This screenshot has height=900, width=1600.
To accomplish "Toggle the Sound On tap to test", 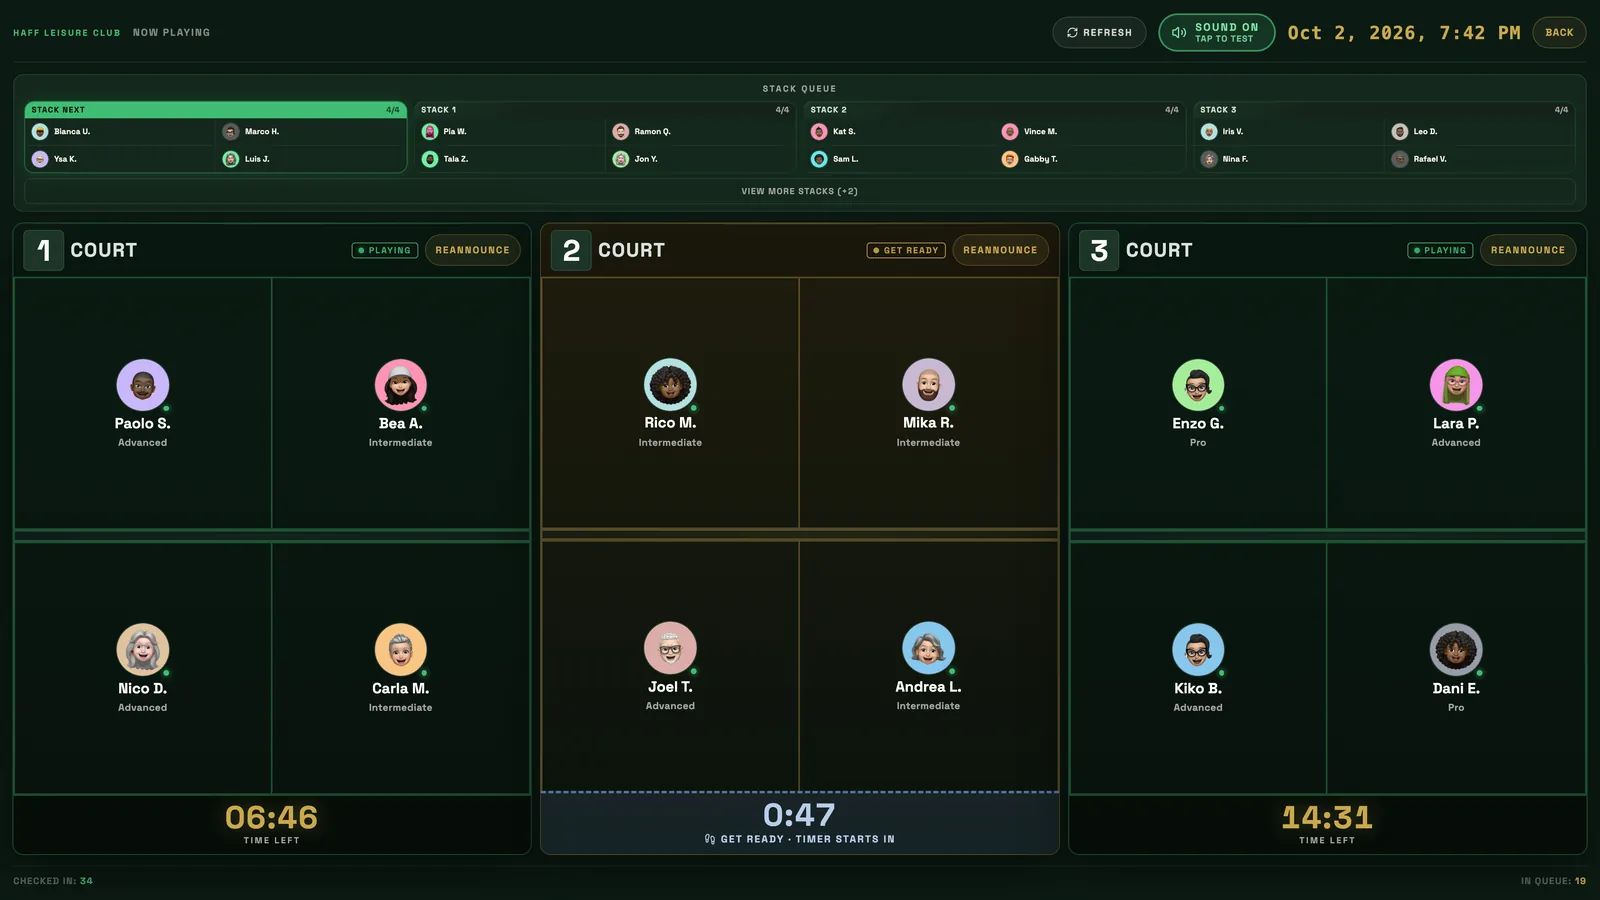I will [x=1216, y=32].
